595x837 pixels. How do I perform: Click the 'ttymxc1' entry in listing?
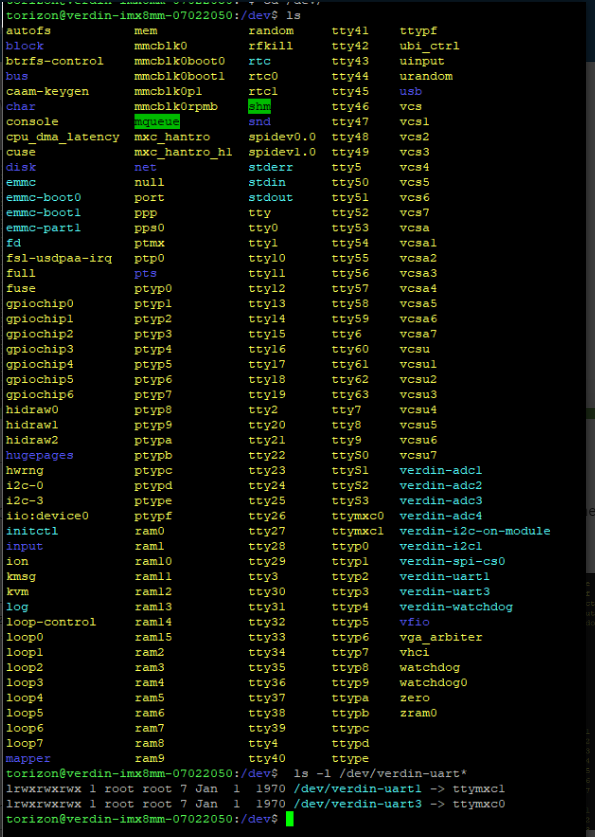click(x=358, y=531)
